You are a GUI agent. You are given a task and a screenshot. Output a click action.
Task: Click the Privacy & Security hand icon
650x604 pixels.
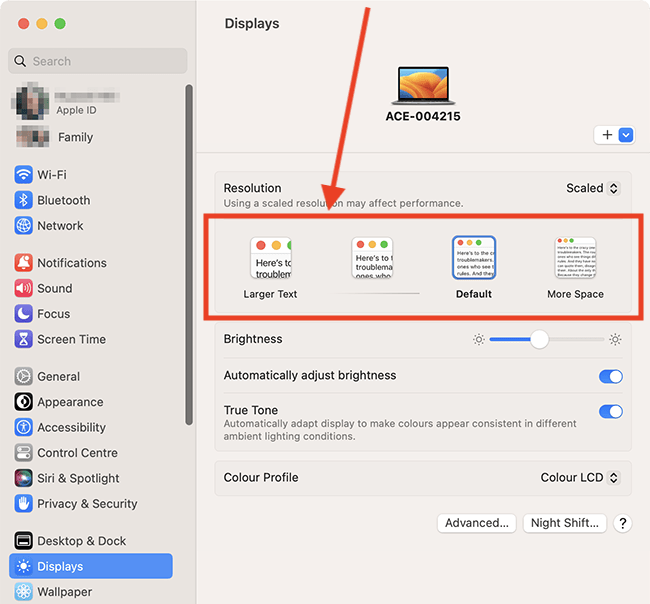[24, 504]
